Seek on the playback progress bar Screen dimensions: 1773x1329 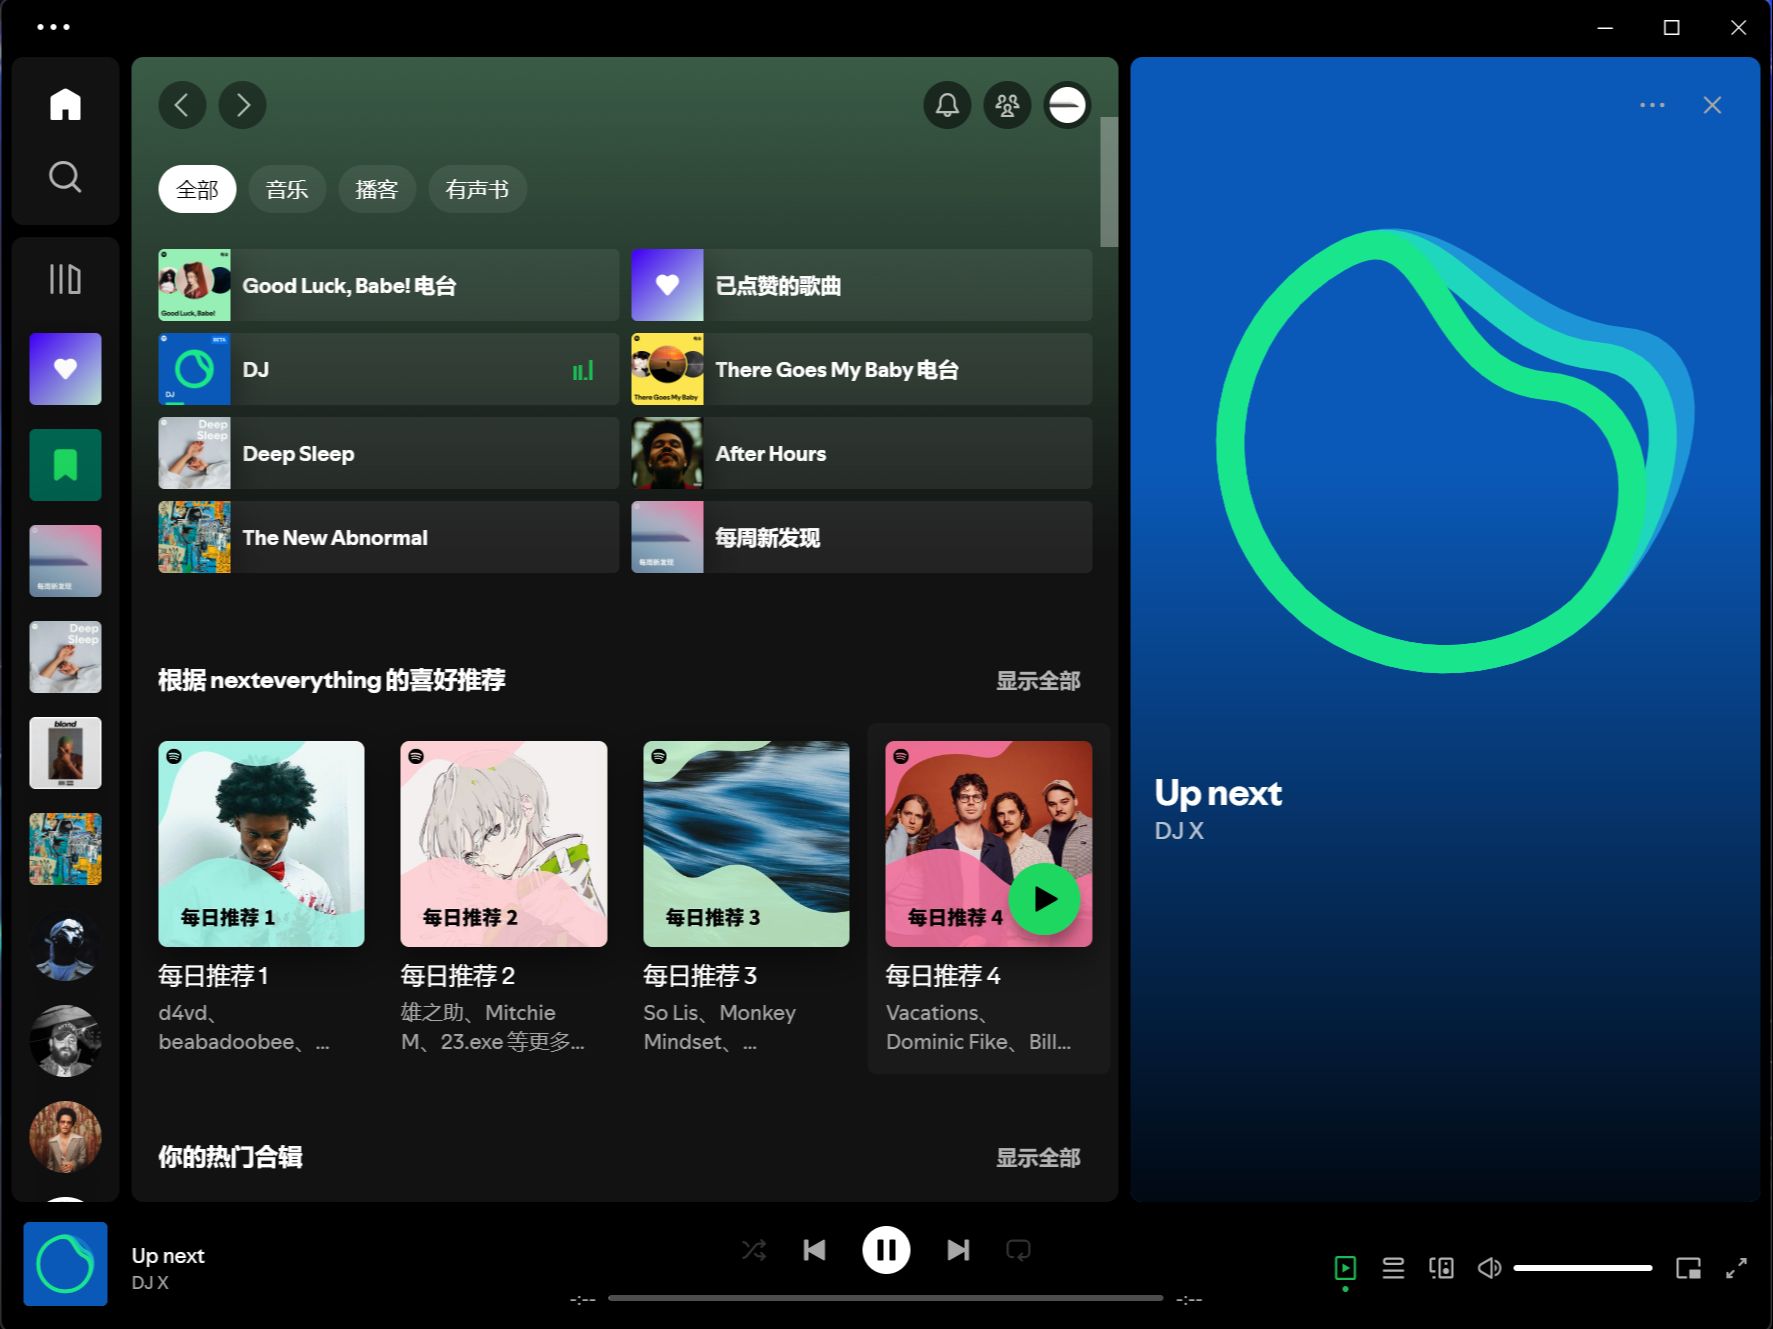pos(885,1298)
